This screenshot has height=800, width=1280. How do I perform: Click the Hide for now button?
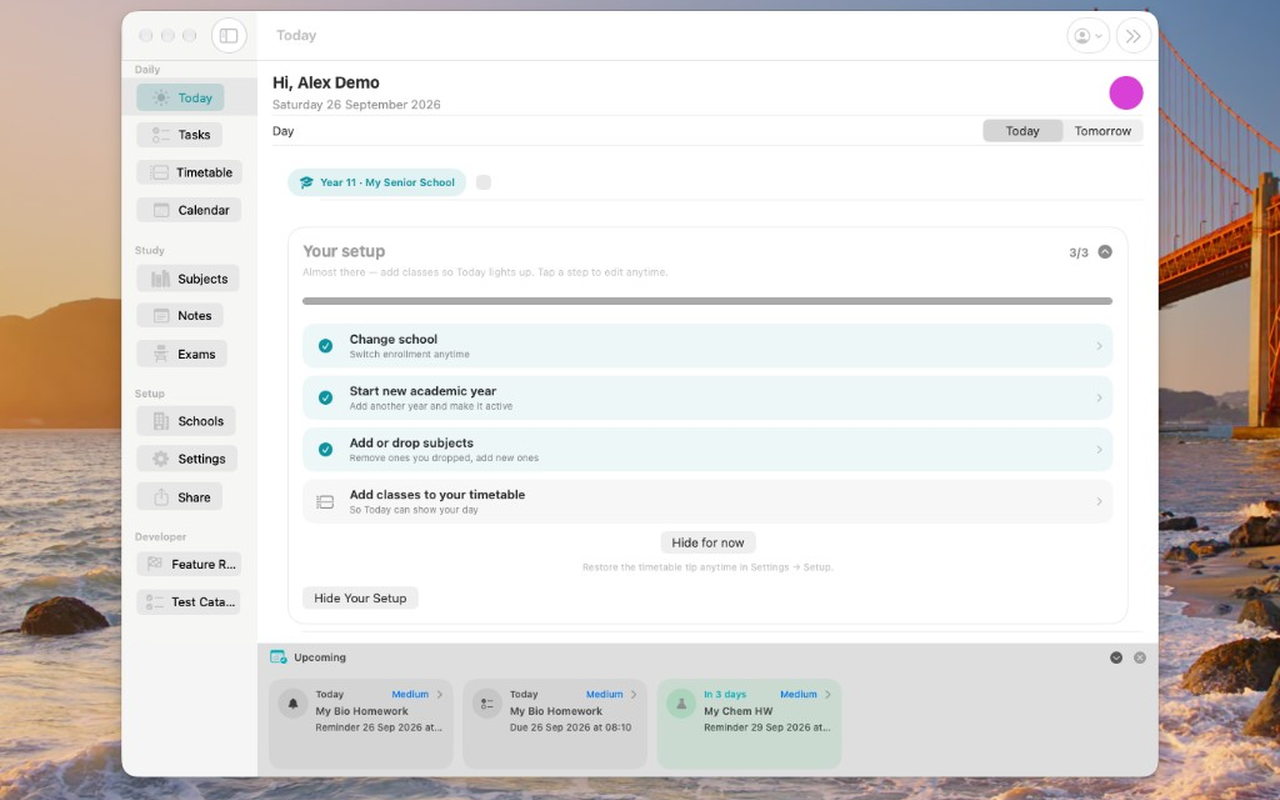(708, 543)
